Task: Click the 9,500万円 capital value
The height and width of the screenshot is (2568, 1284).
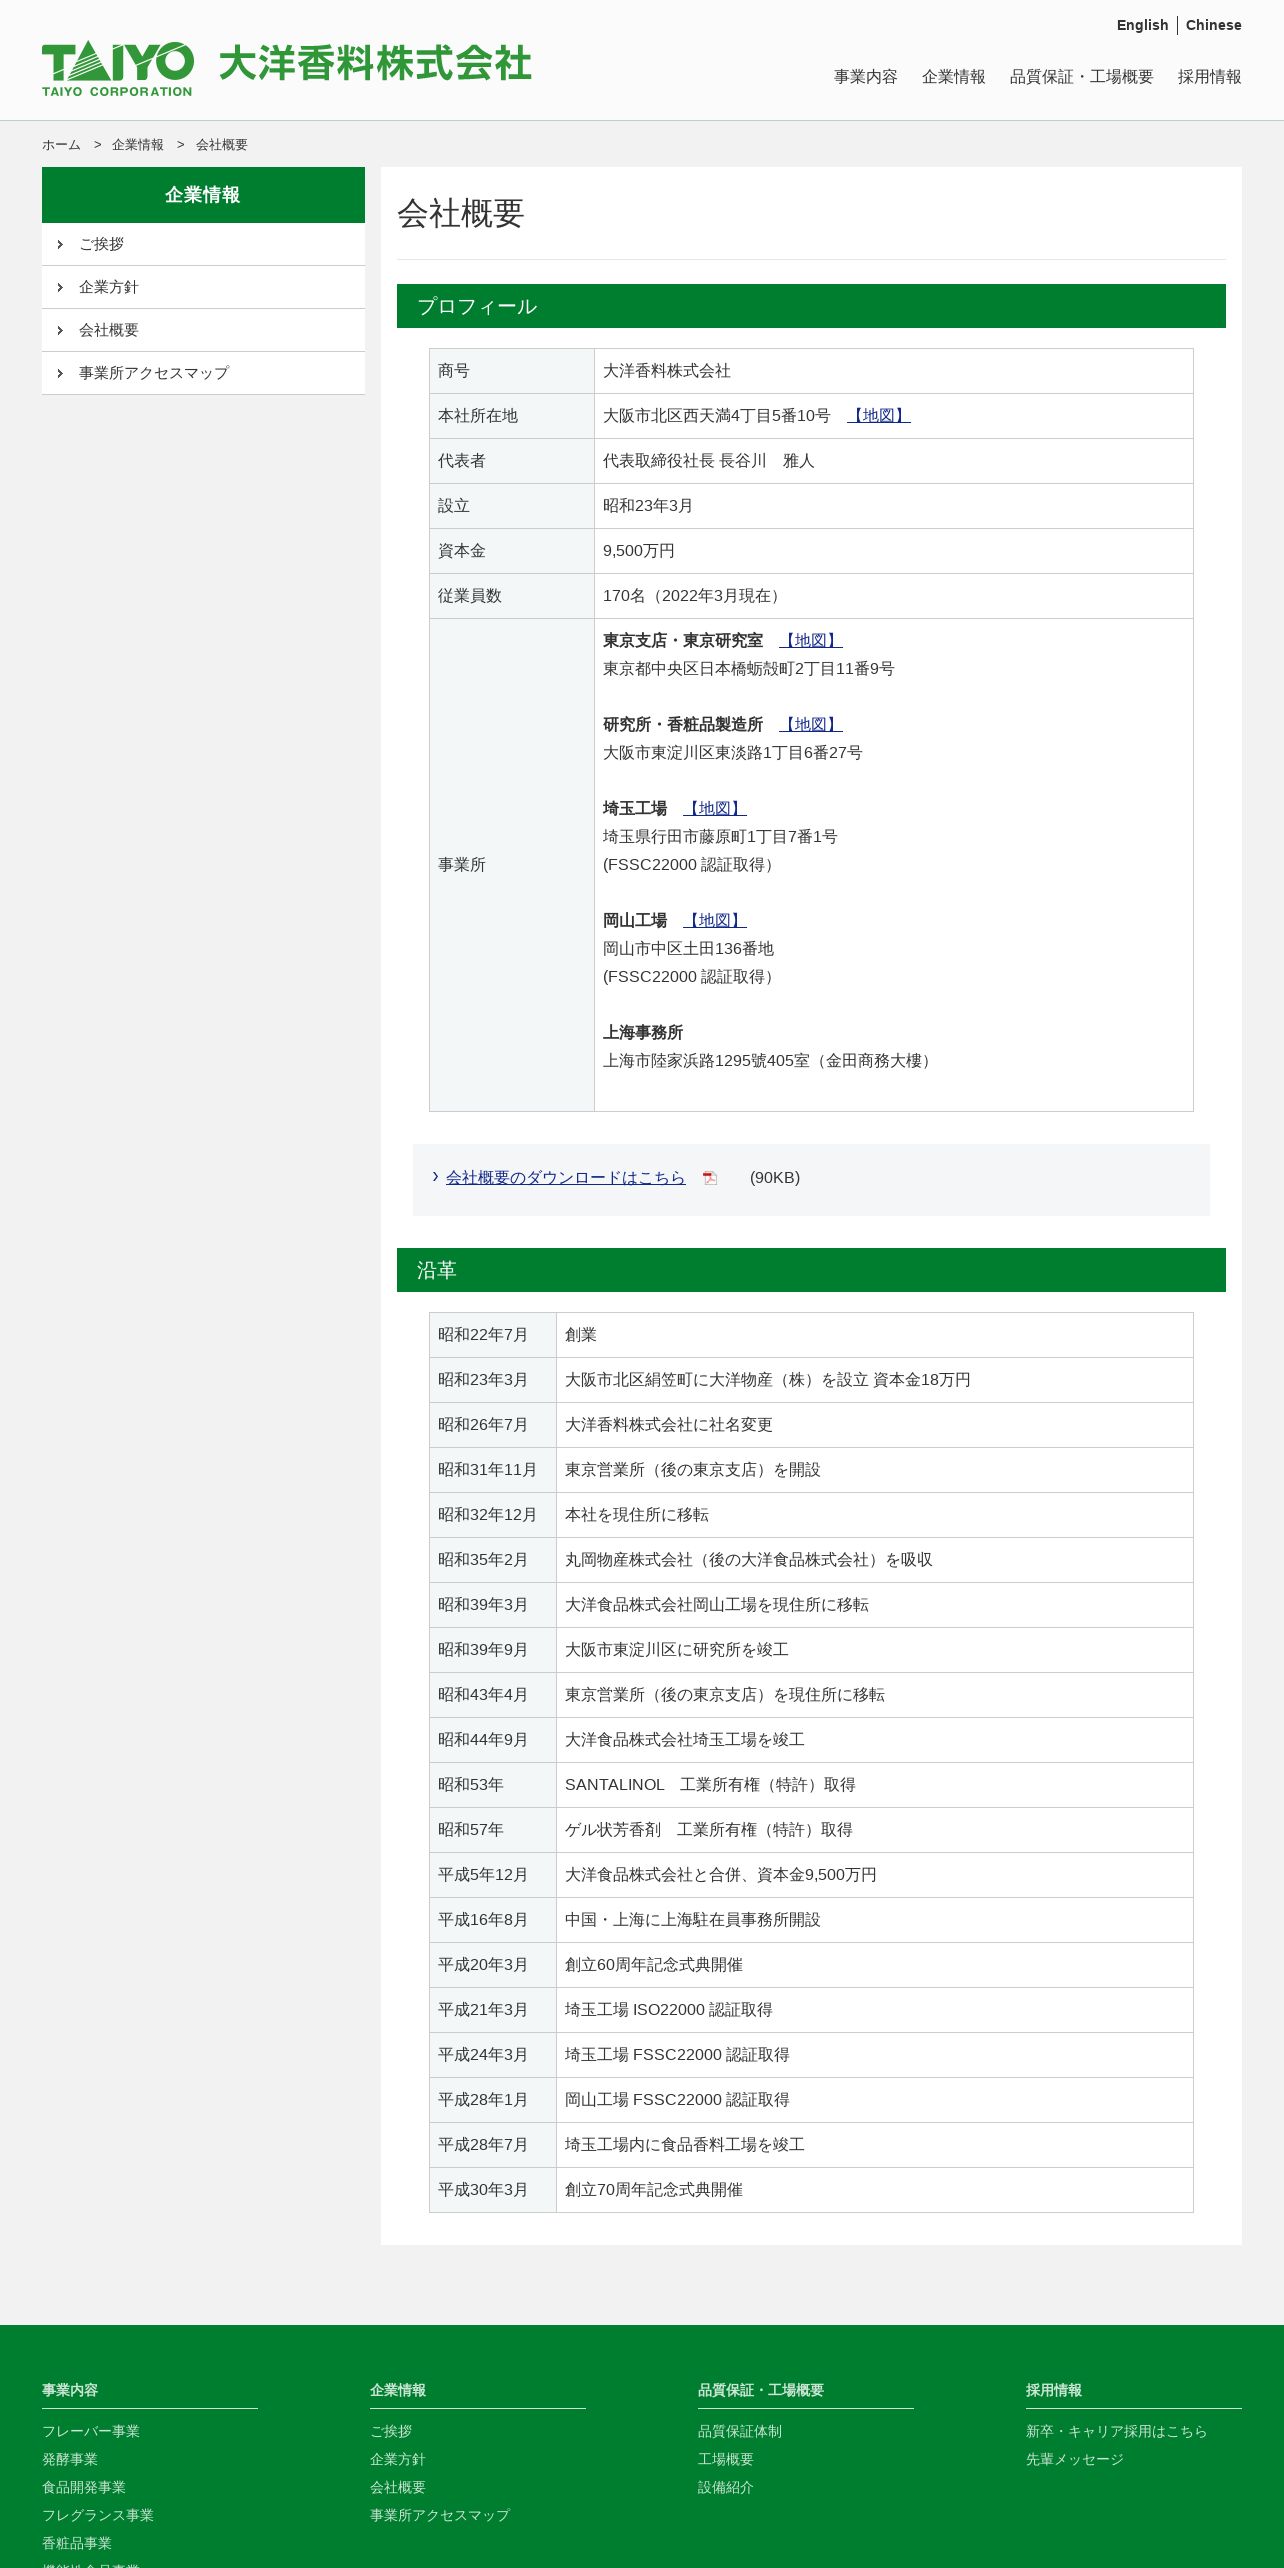Action: tap(639, 551)
